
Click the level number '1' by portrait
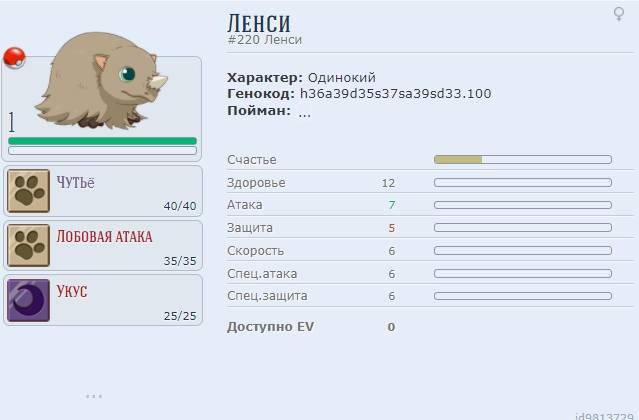12,122
